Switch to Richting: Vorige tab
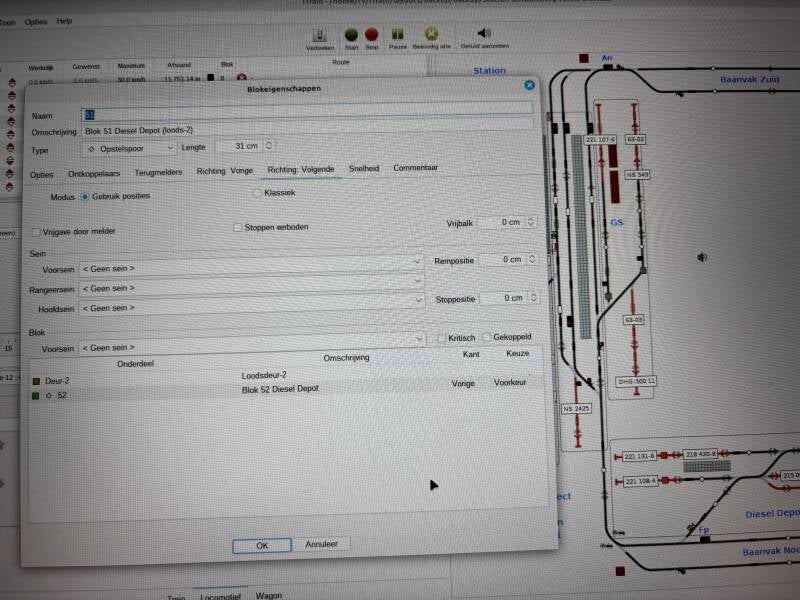 pyautogui.click(x=224, y=171)
